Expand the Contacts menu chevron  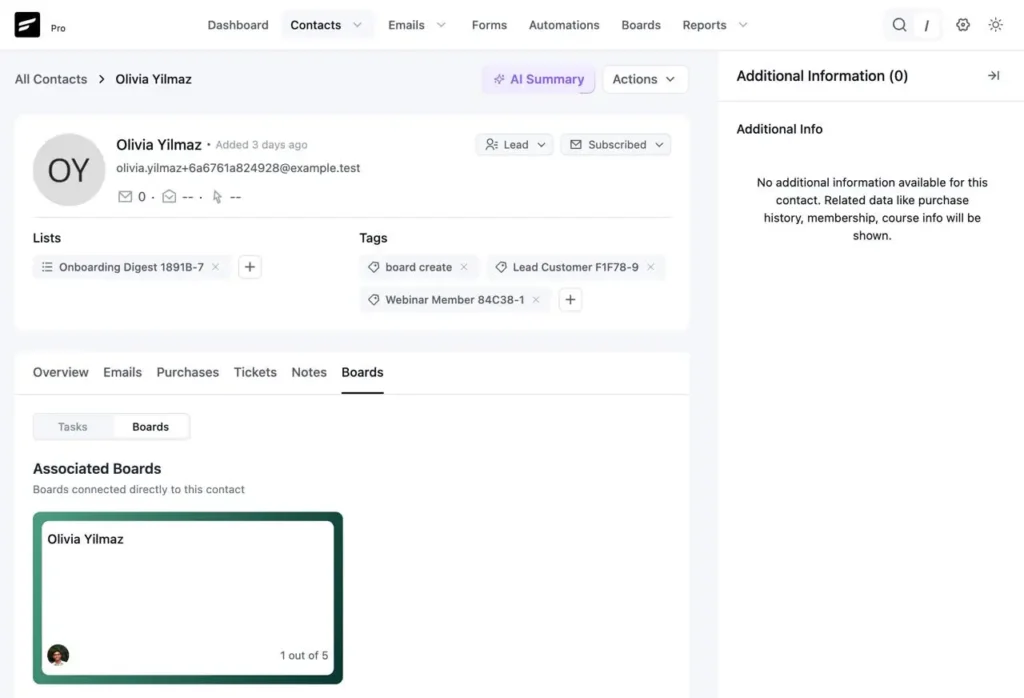click(357, 25)
